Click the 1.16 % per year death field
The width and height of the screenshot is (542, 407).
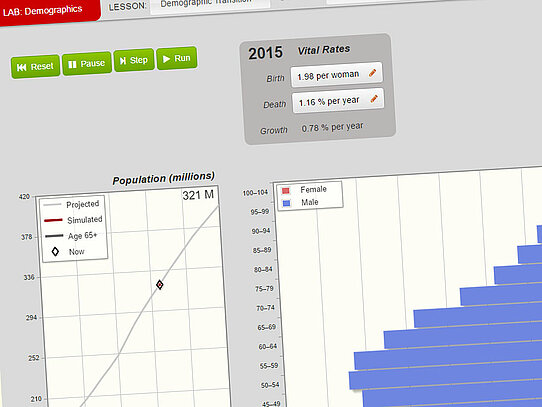(x=338, y=101)
